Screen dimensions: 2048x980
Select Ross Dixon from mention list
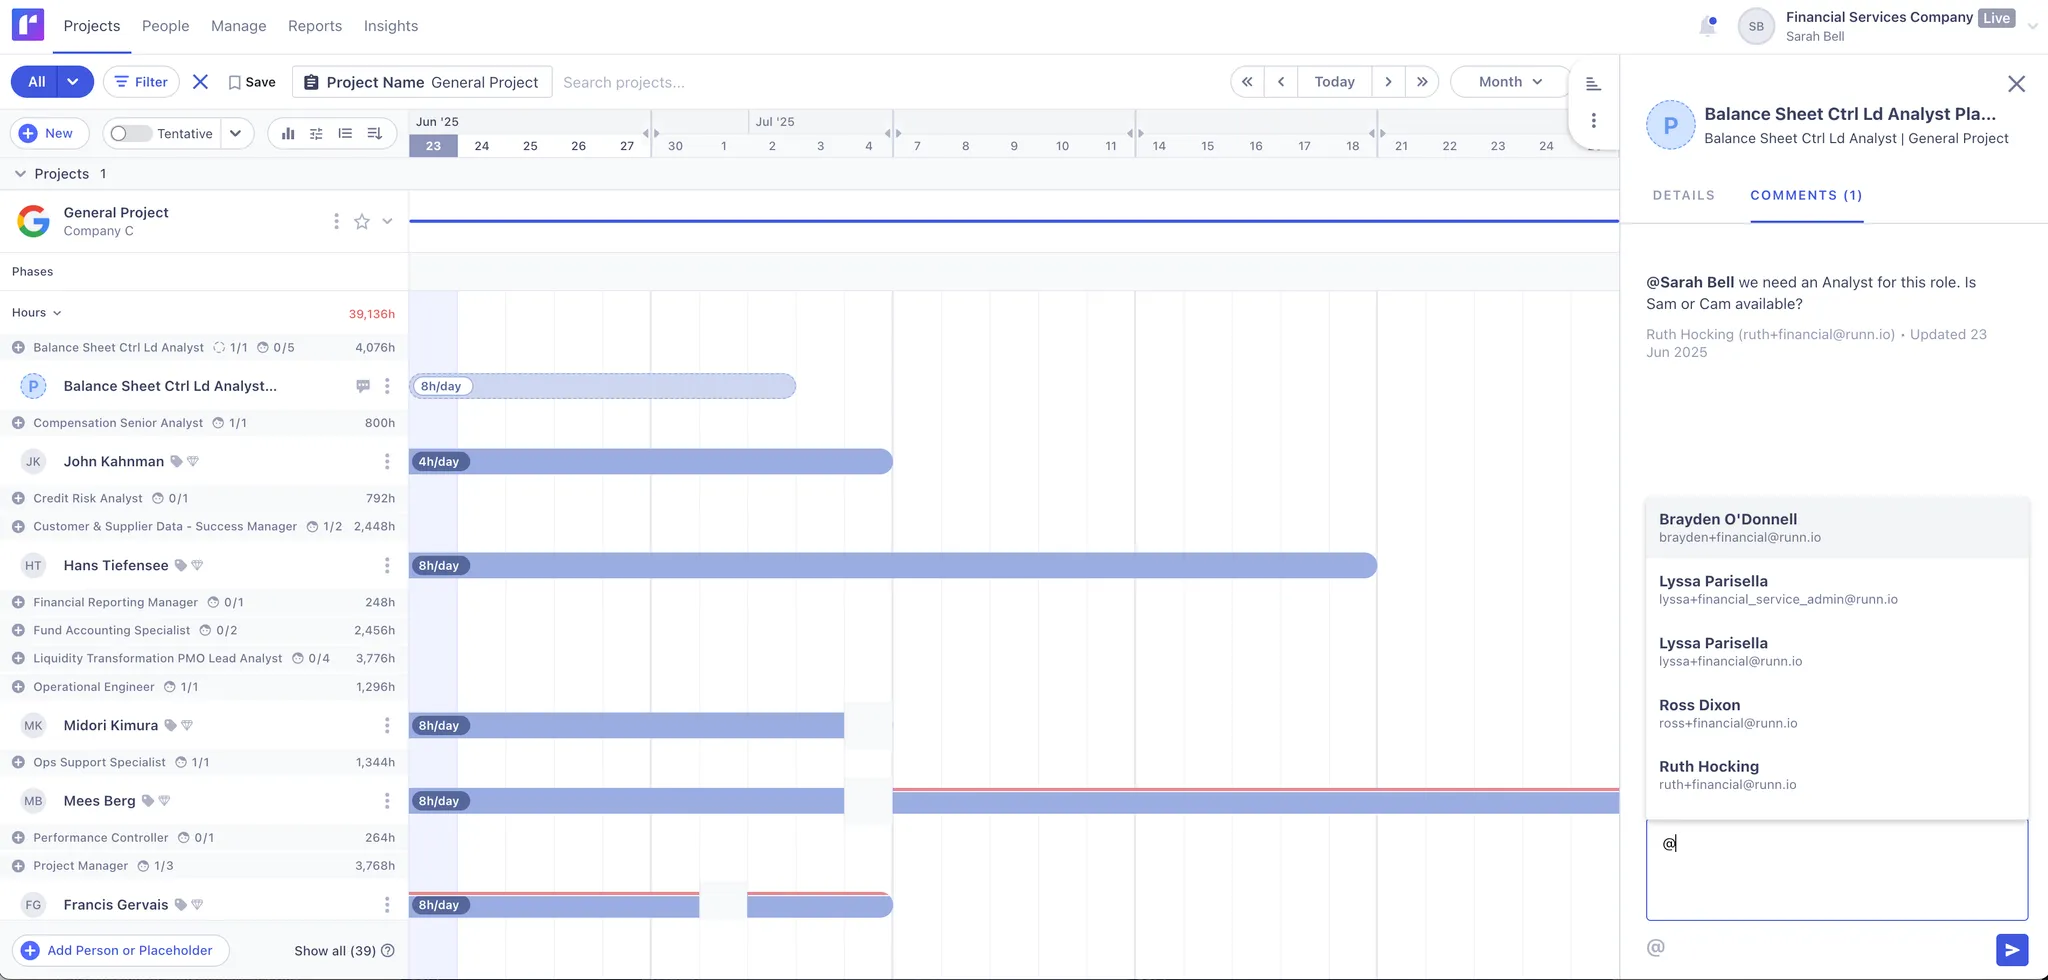1837,713
